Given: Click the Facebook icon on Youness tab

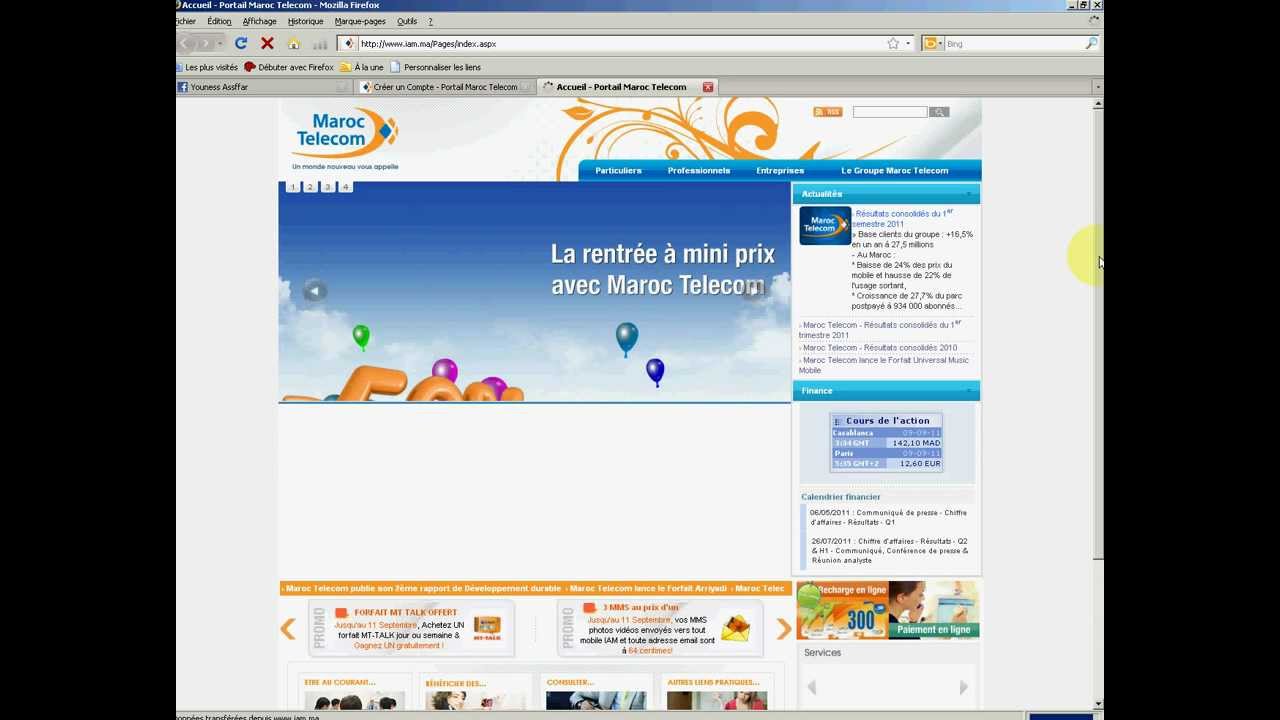Looking at the screenshot, I should (x=183, y=87).
